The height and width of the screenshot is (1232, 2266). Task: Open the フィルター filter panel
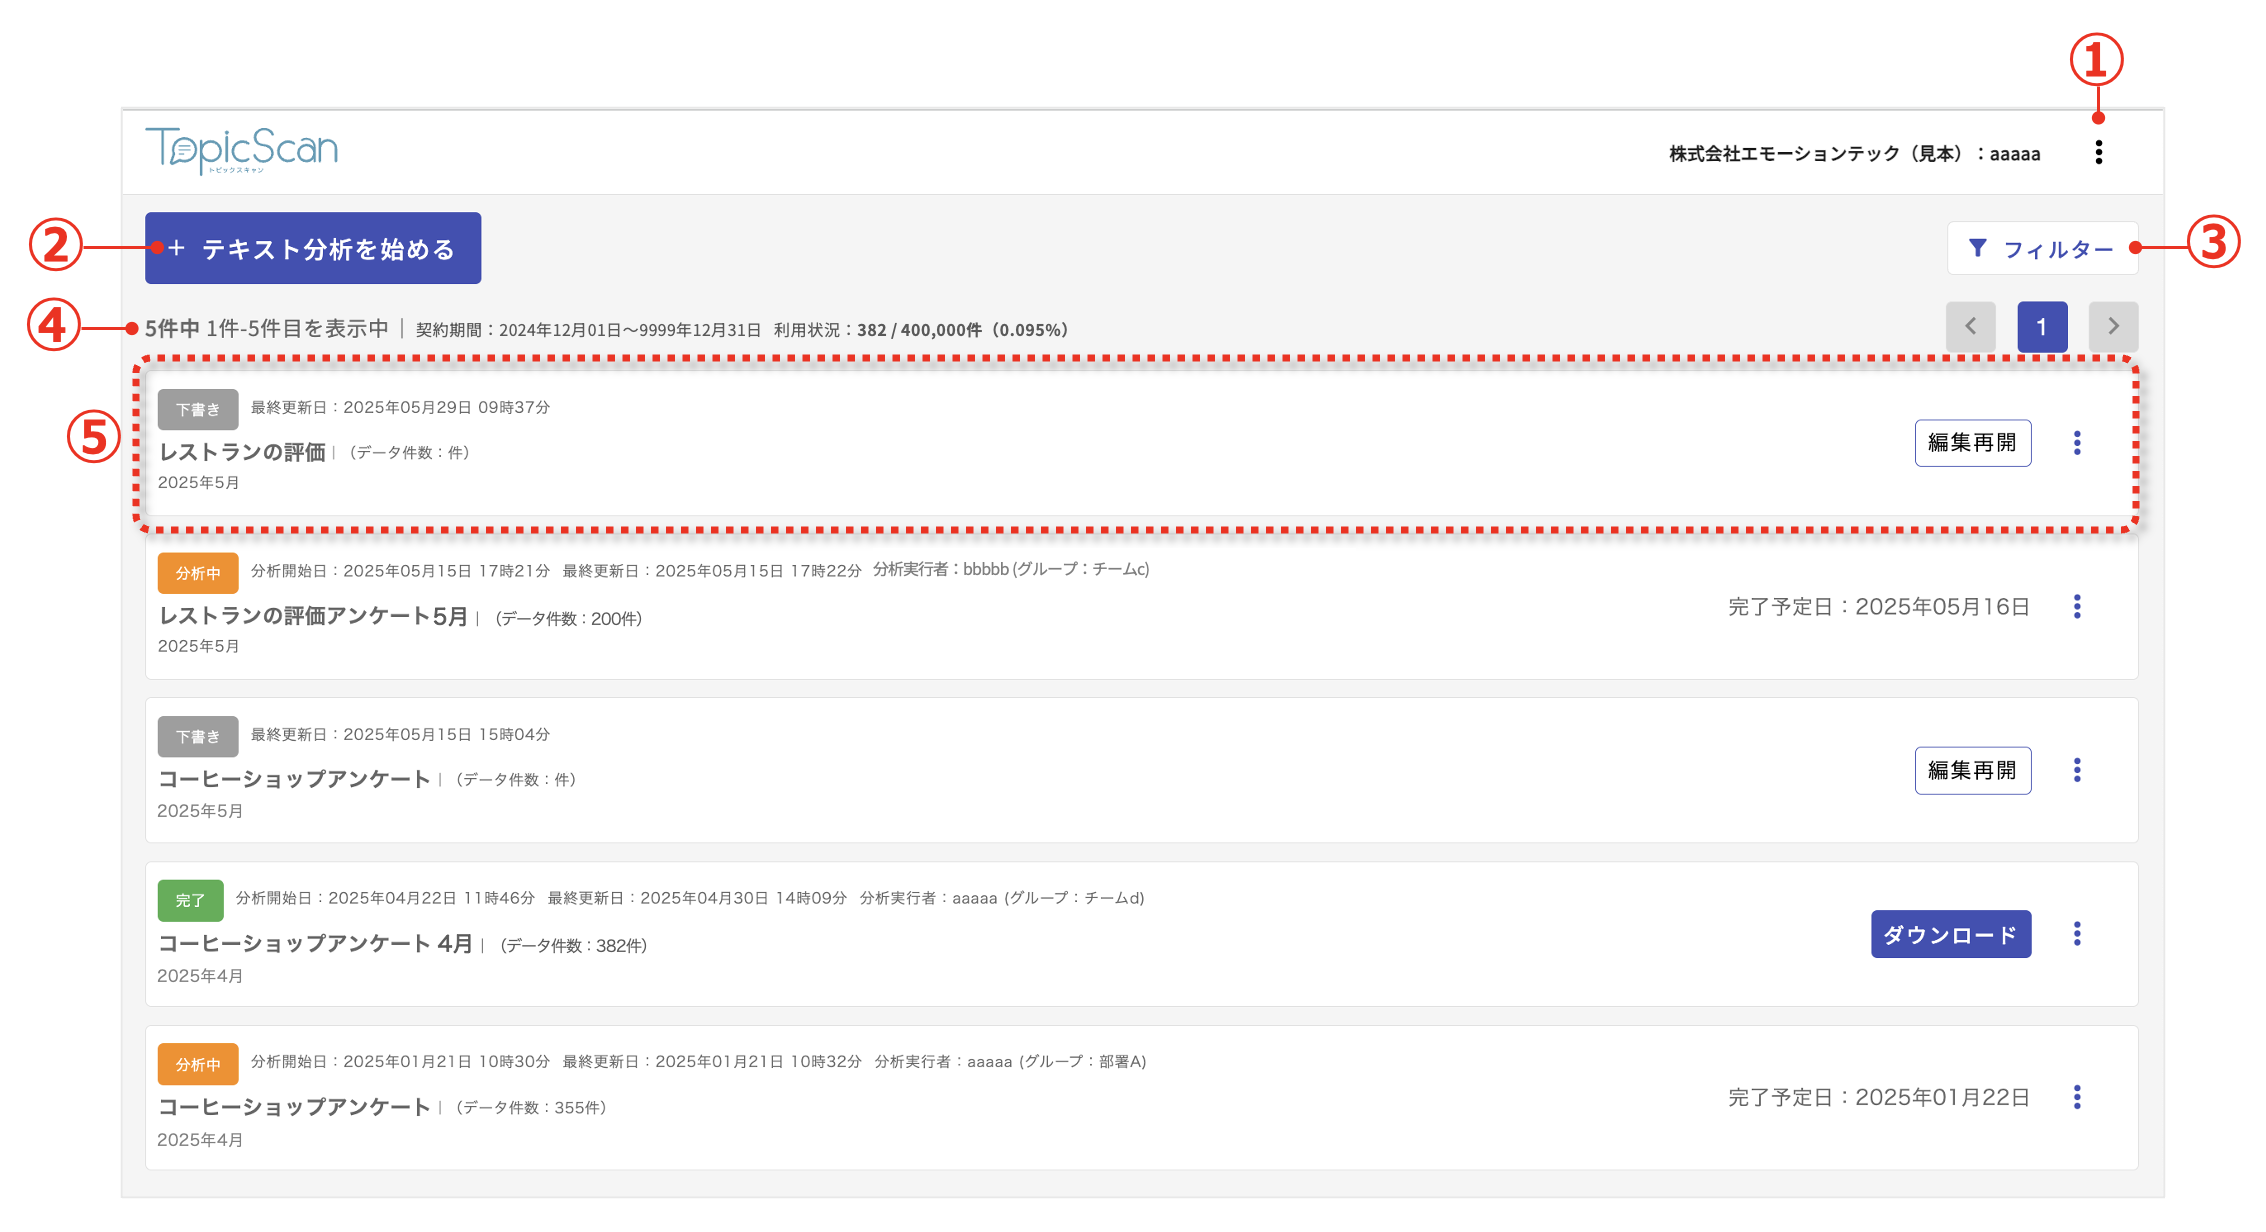pyautogui.click(x=2042, y=248)
